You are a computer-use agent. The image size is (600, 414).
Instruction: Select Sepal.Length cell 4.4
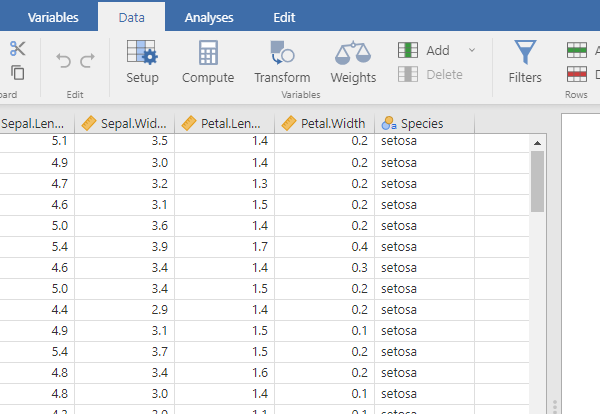(x=37, y=310)
